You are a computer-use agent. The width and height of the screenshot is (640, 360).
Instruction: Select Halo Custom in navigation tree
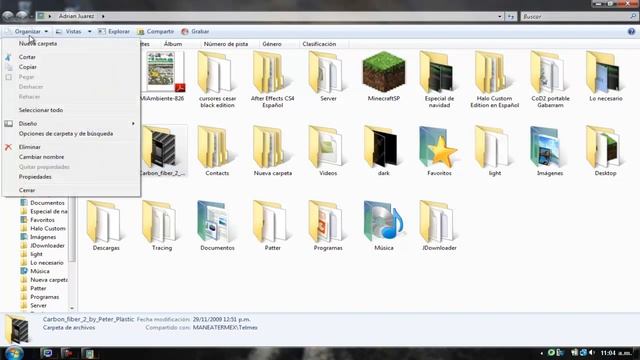click(x=48, y=229)
